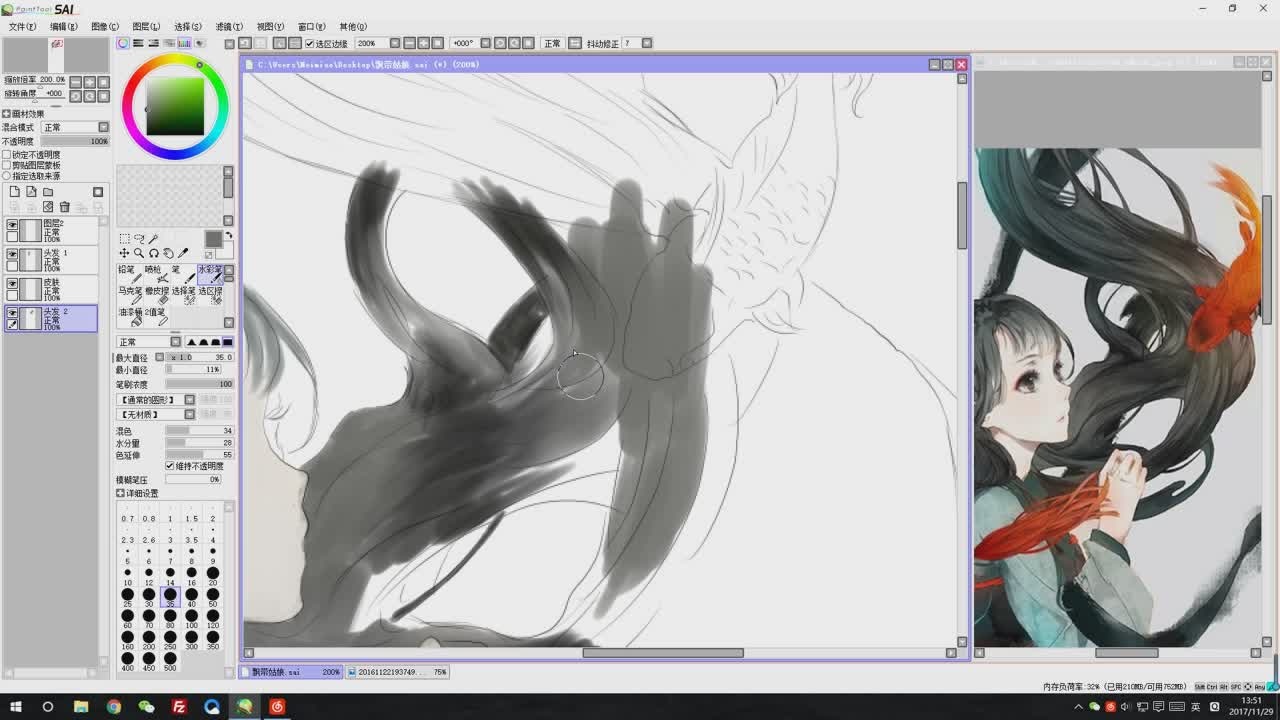Select the 铅笔 (pencil) brush tool
The width and height of the screenshot is (1280, 720).
coord(129,273)
